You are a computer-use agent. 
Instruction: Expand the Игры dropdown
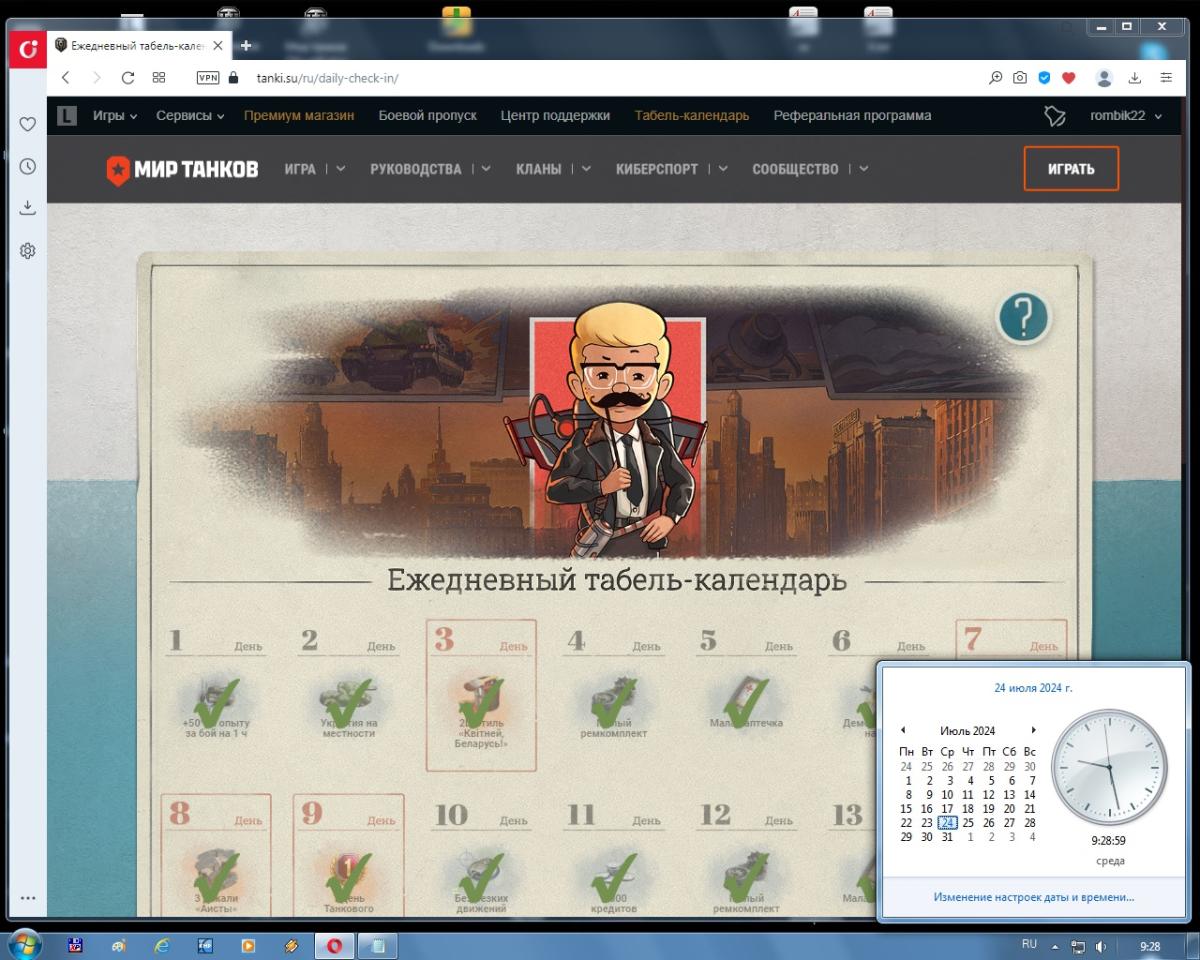pyautogui.click(x=115, y=116)
